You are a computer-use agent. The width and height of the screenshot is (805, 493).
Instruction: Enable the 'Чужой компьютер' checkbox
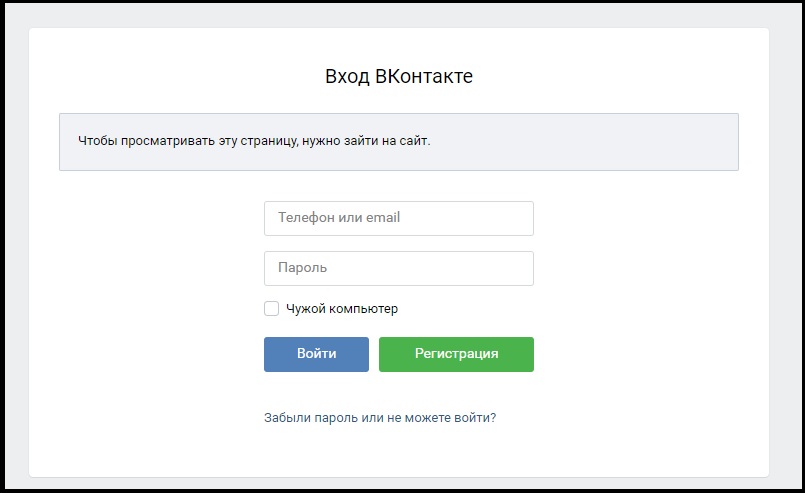point(272,309)
